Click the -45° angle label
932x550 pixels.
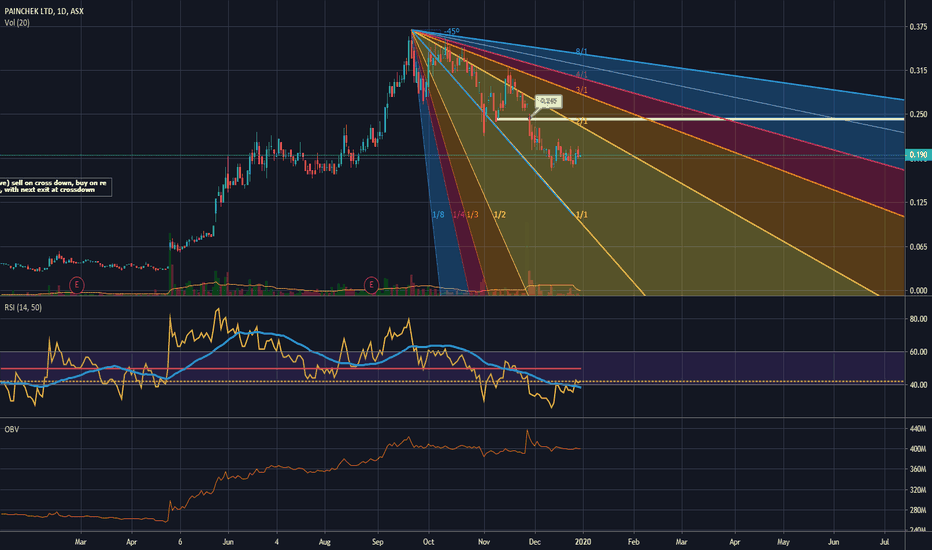pos(452,32)
